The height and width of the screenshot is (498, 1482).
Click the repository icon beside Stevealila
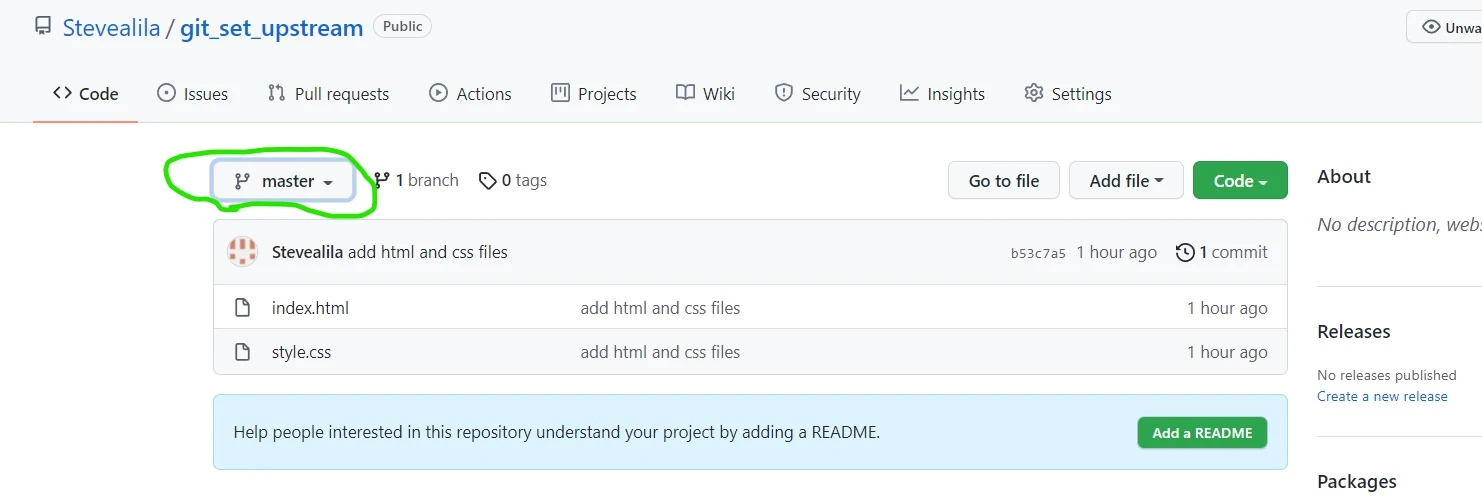pos(42,27)
